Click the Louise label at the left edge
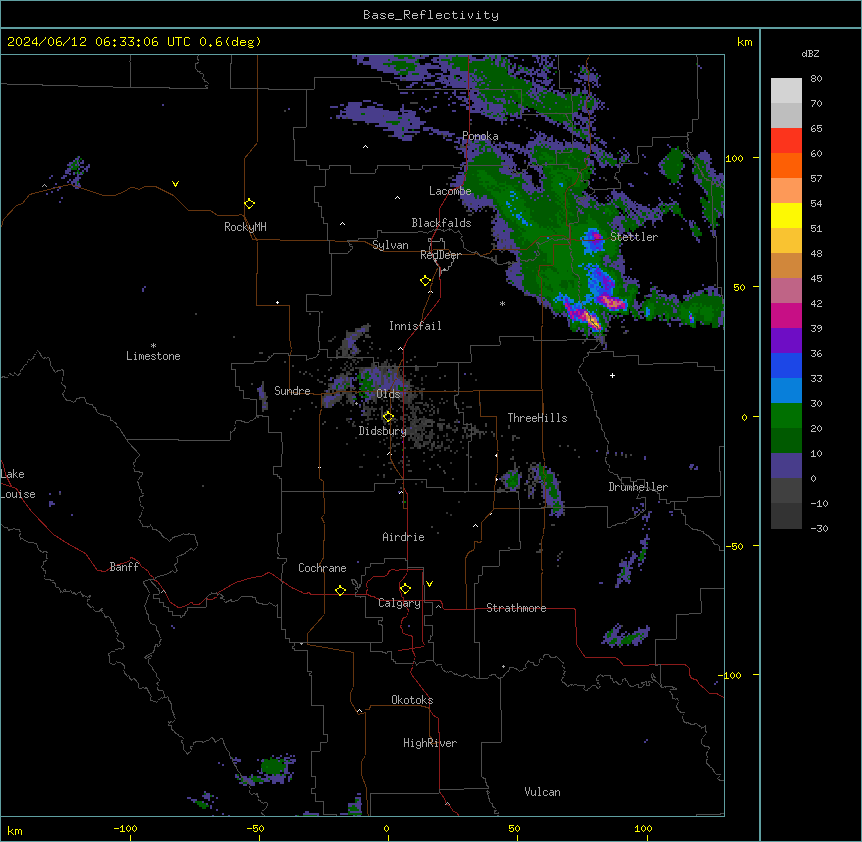This screenshot has width=862, height=842. 18,494
